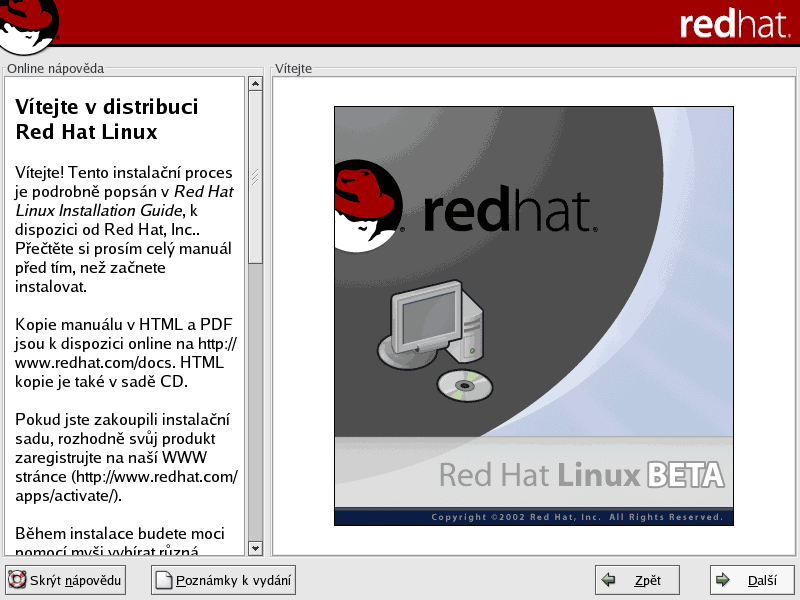Click the lifebuoy icon on Skrýt nápovědu
The height and width of the screenshot is (600, 800).
pos(17,580)
